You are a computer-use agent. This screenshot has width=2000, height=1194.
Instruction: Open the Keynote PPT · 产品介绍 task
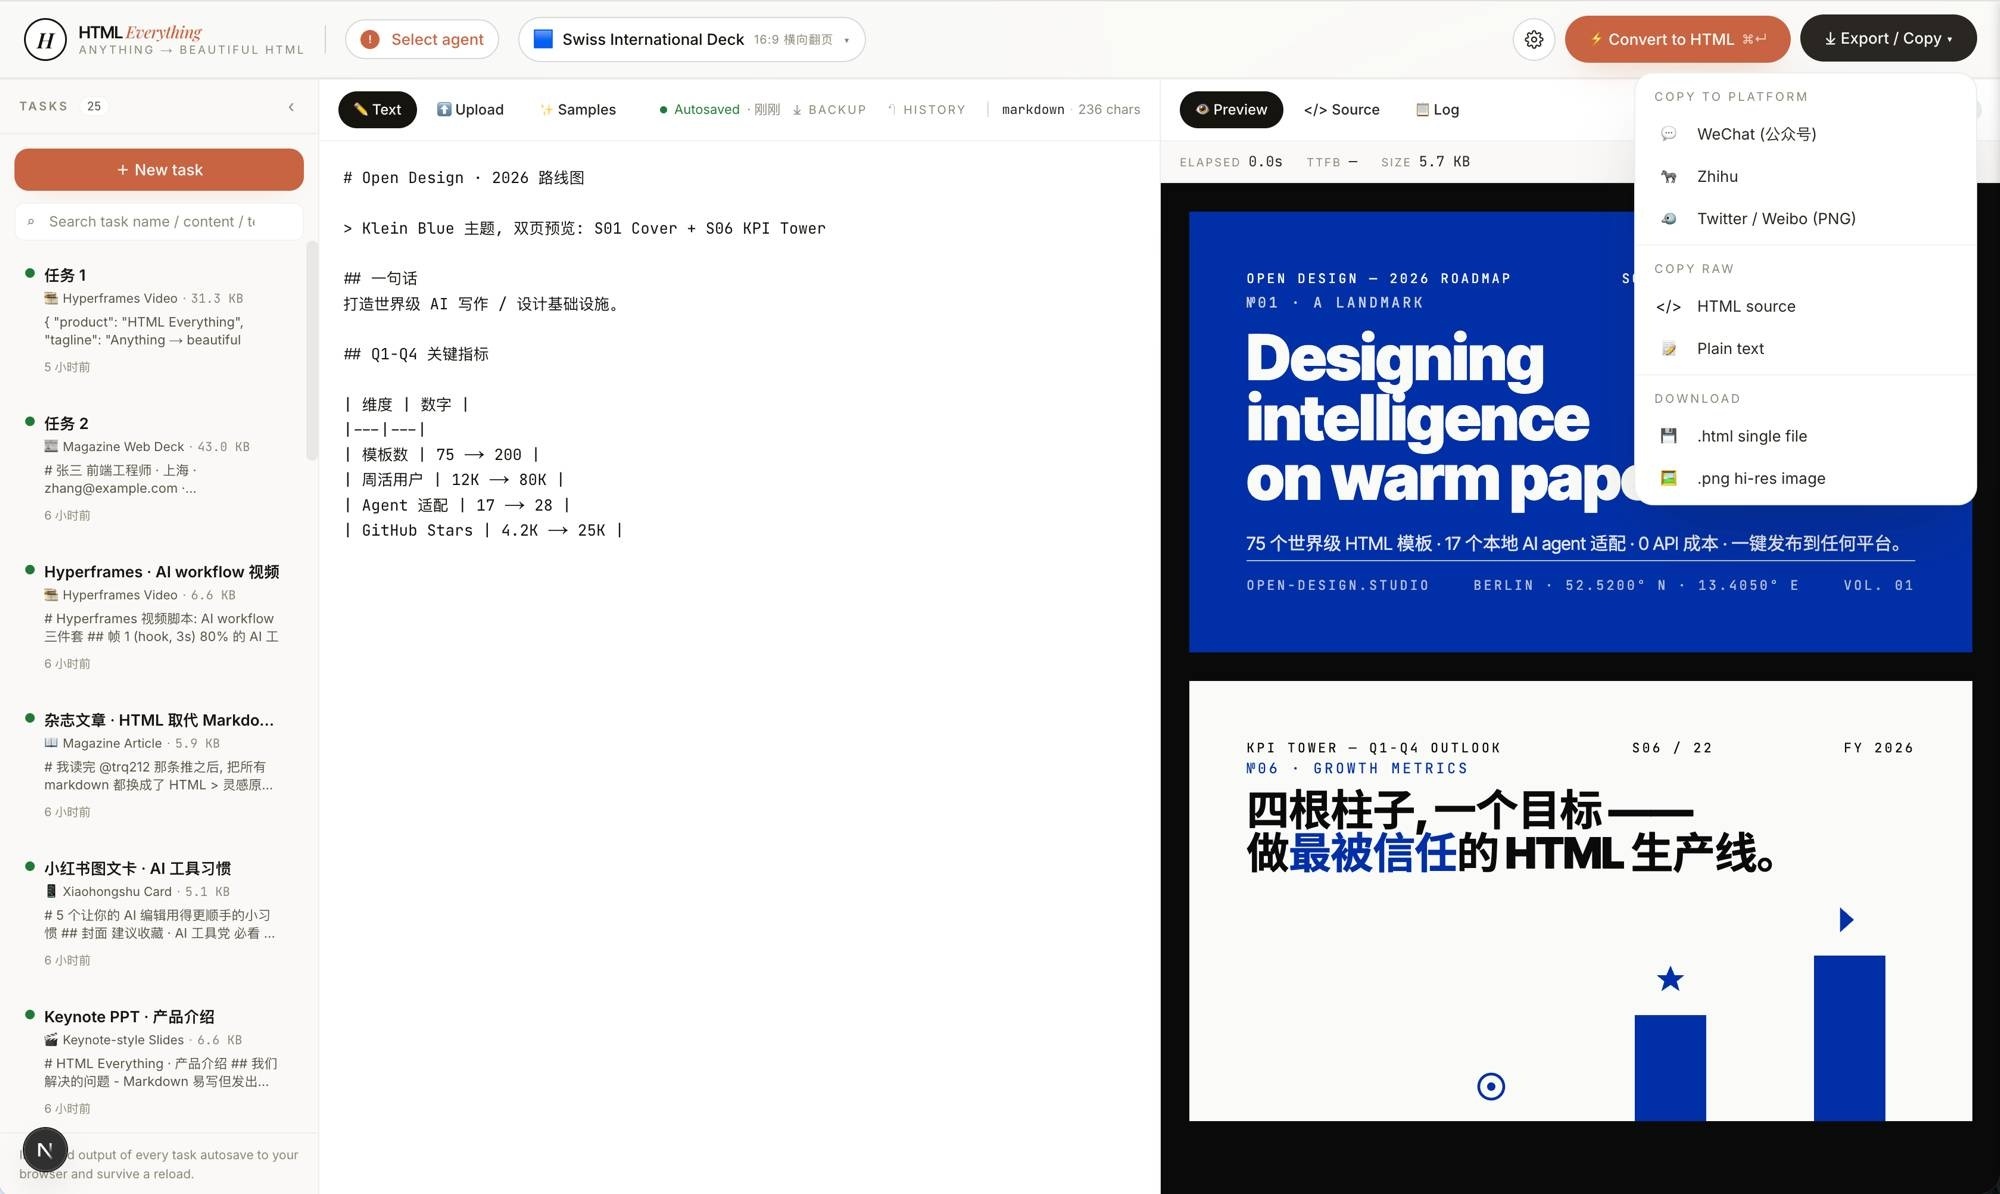click(159, 1061)
